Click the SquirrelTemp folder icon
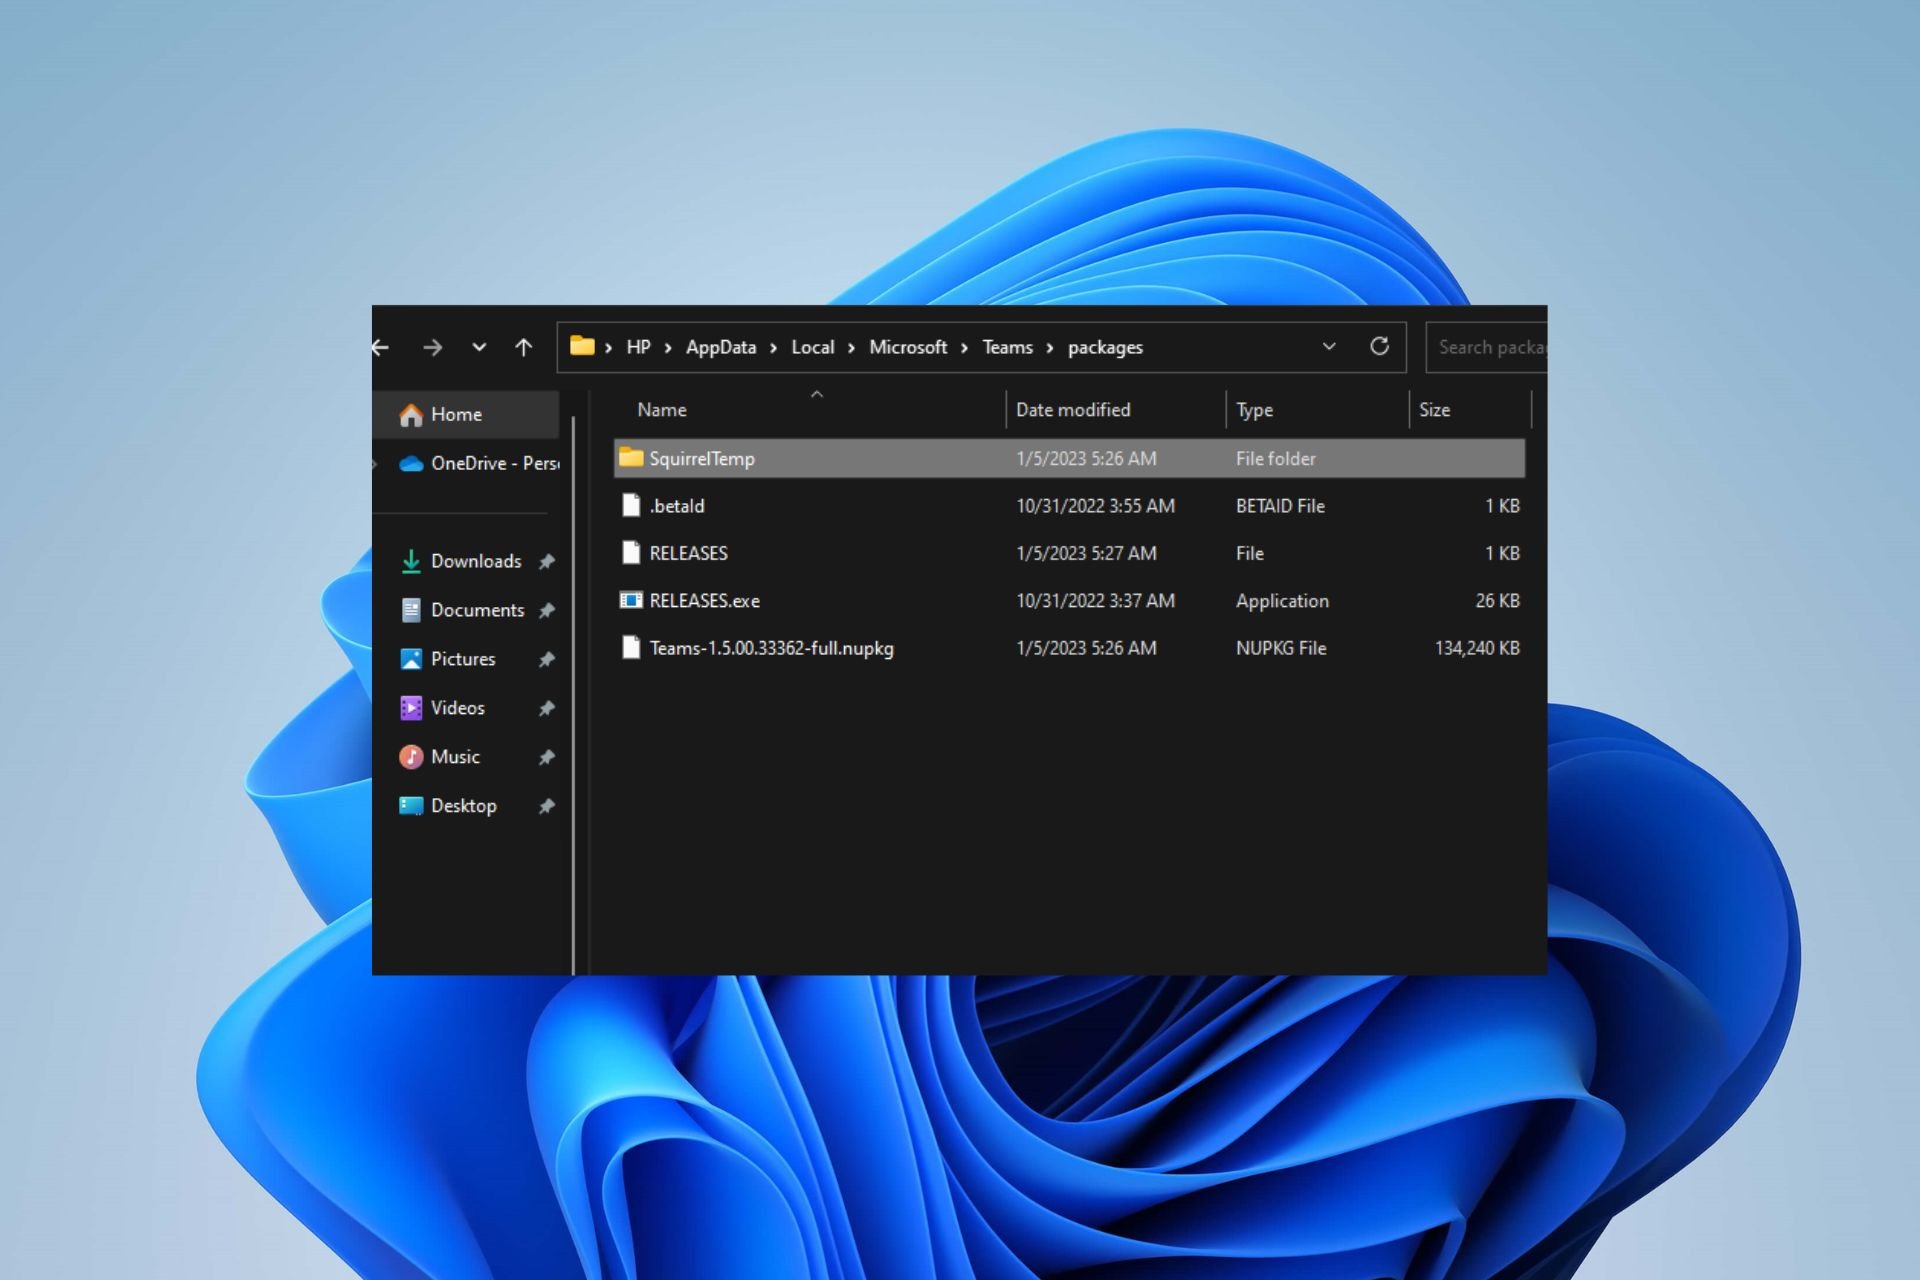Viewport: 1920px width, 1280px height. (x=630, y=457)
